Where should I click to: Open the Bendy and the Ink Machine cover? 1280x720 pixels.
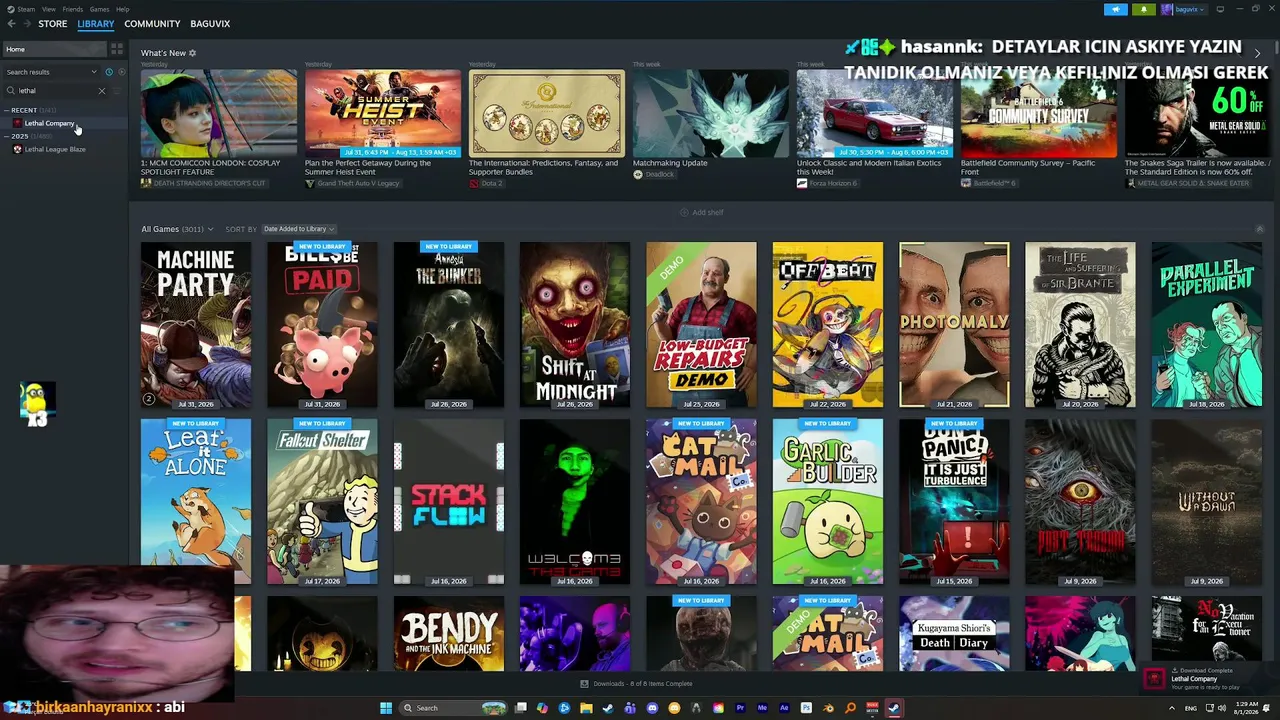(448, 634)
